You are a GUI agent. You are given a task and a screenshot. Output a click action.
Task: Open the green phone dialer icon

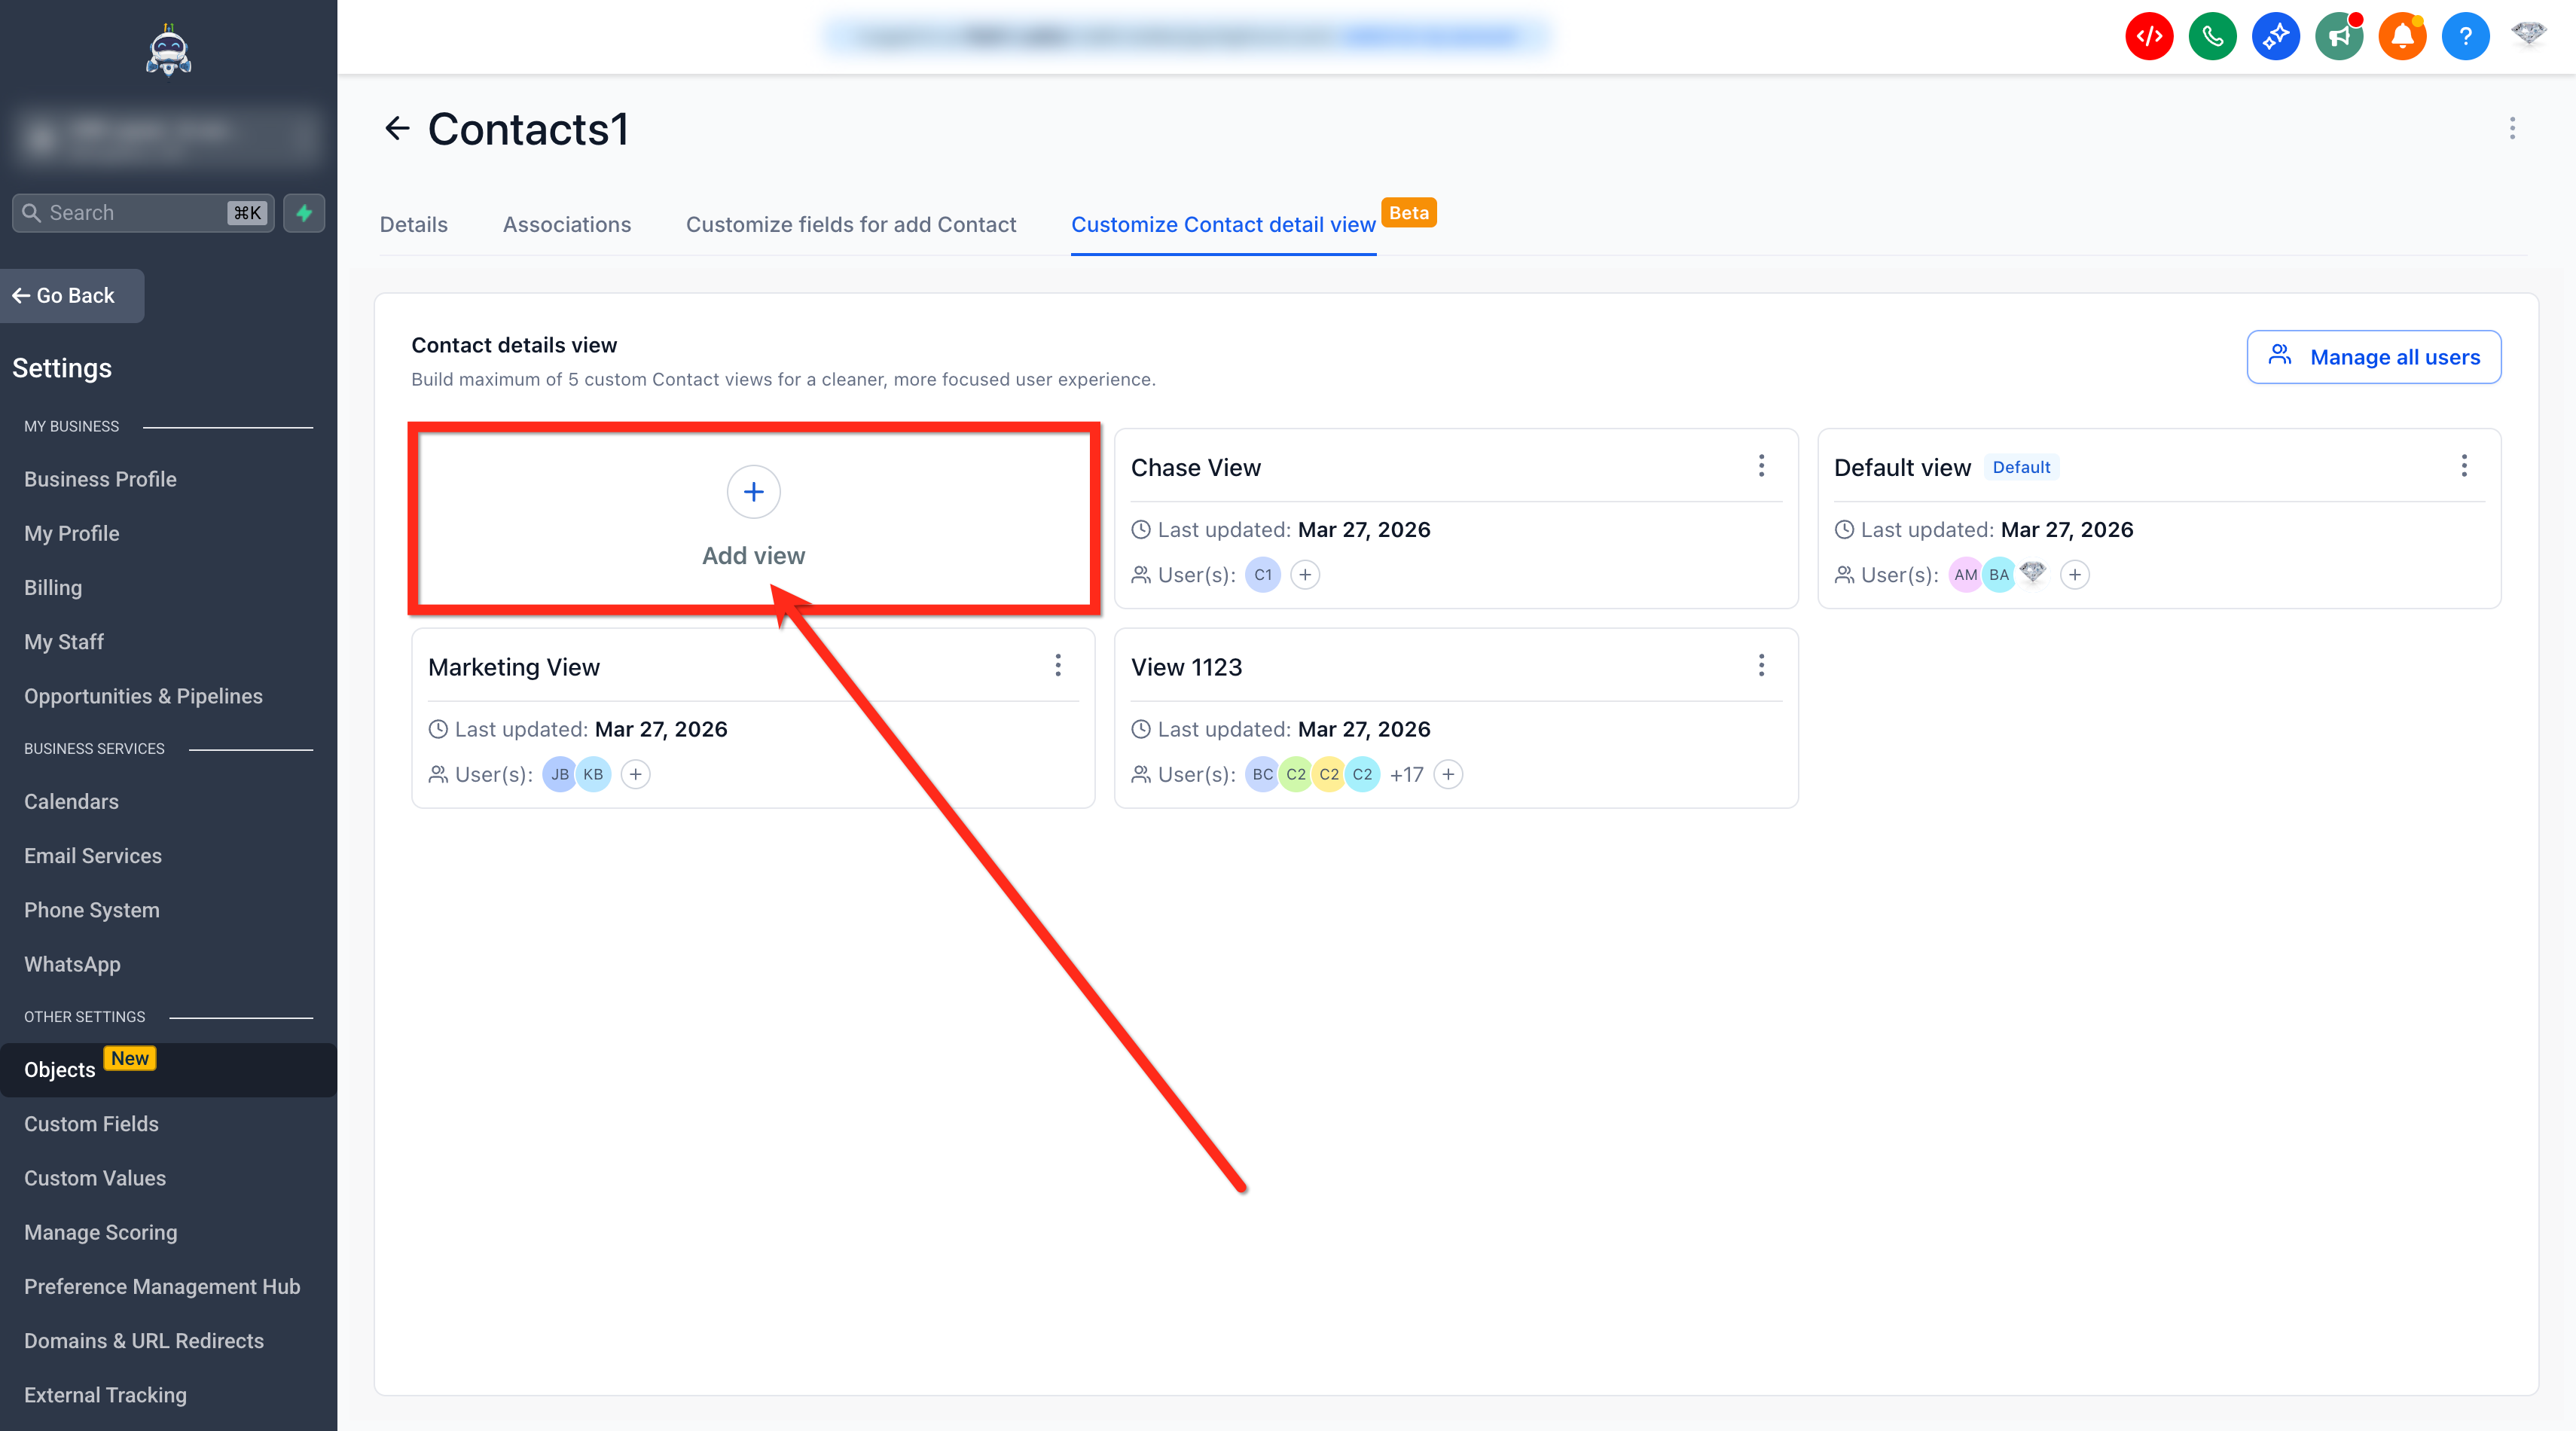tap(2212, 37)
